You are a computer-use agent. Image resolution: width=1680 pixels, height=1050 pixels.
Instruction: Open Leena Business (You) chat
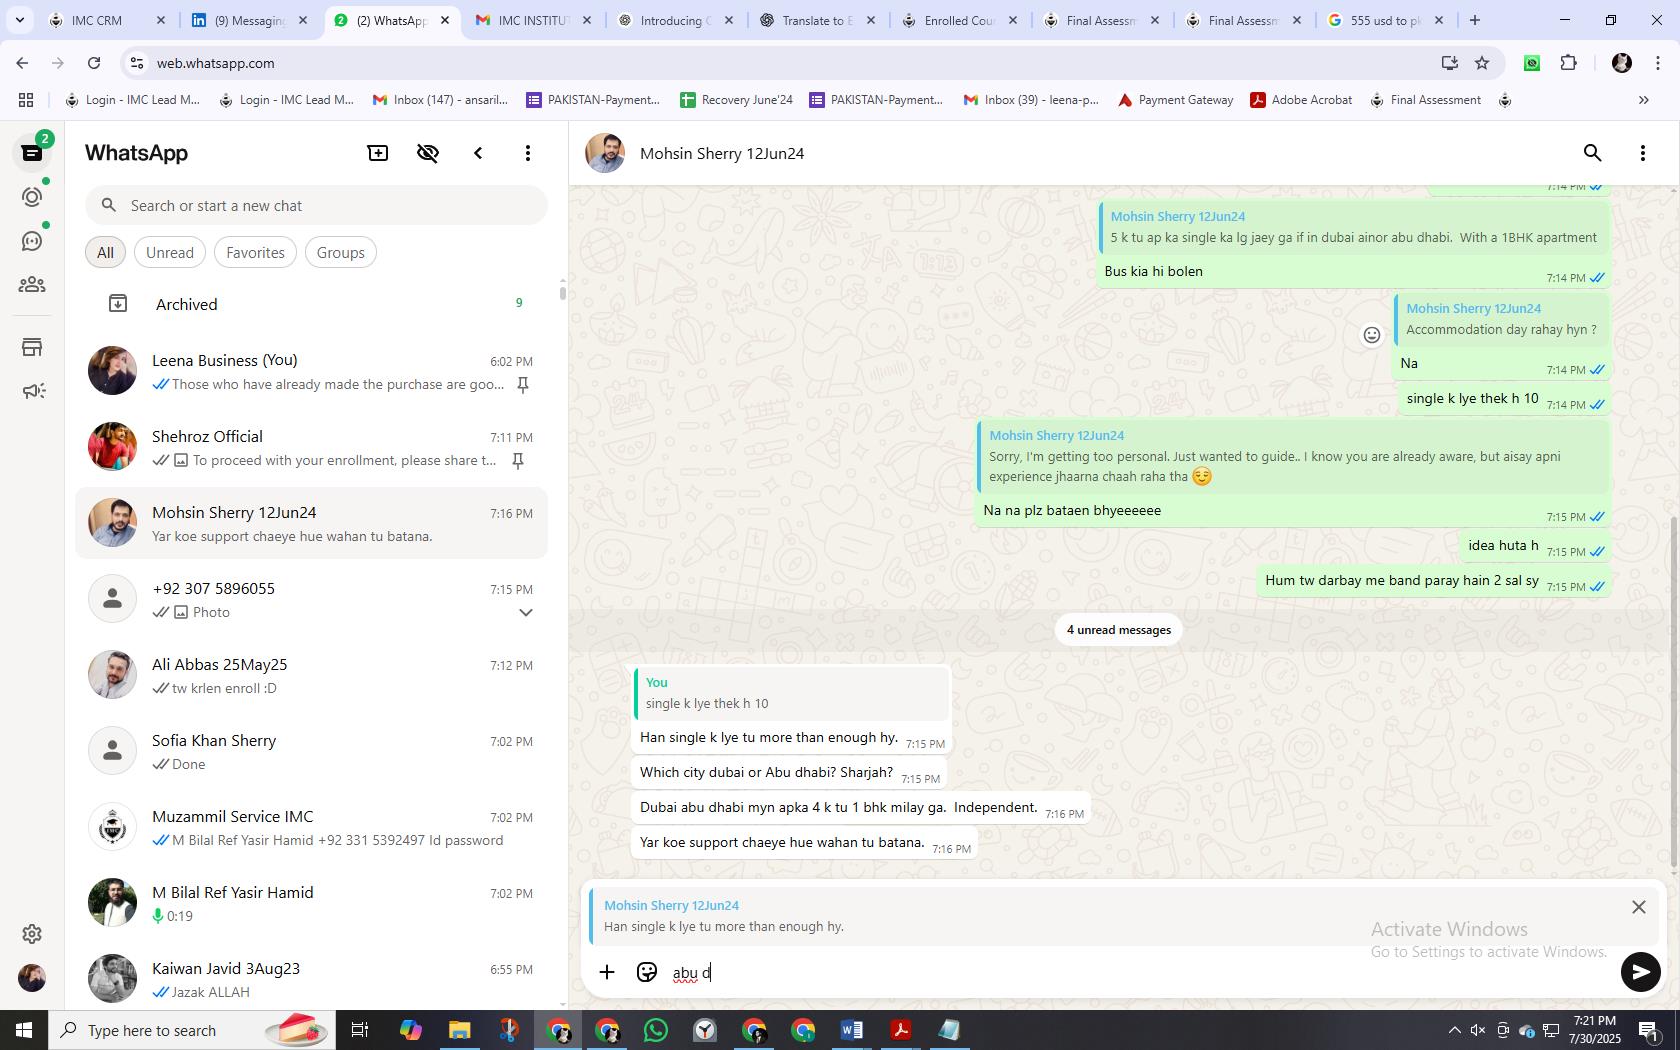[x=312, y=371]
